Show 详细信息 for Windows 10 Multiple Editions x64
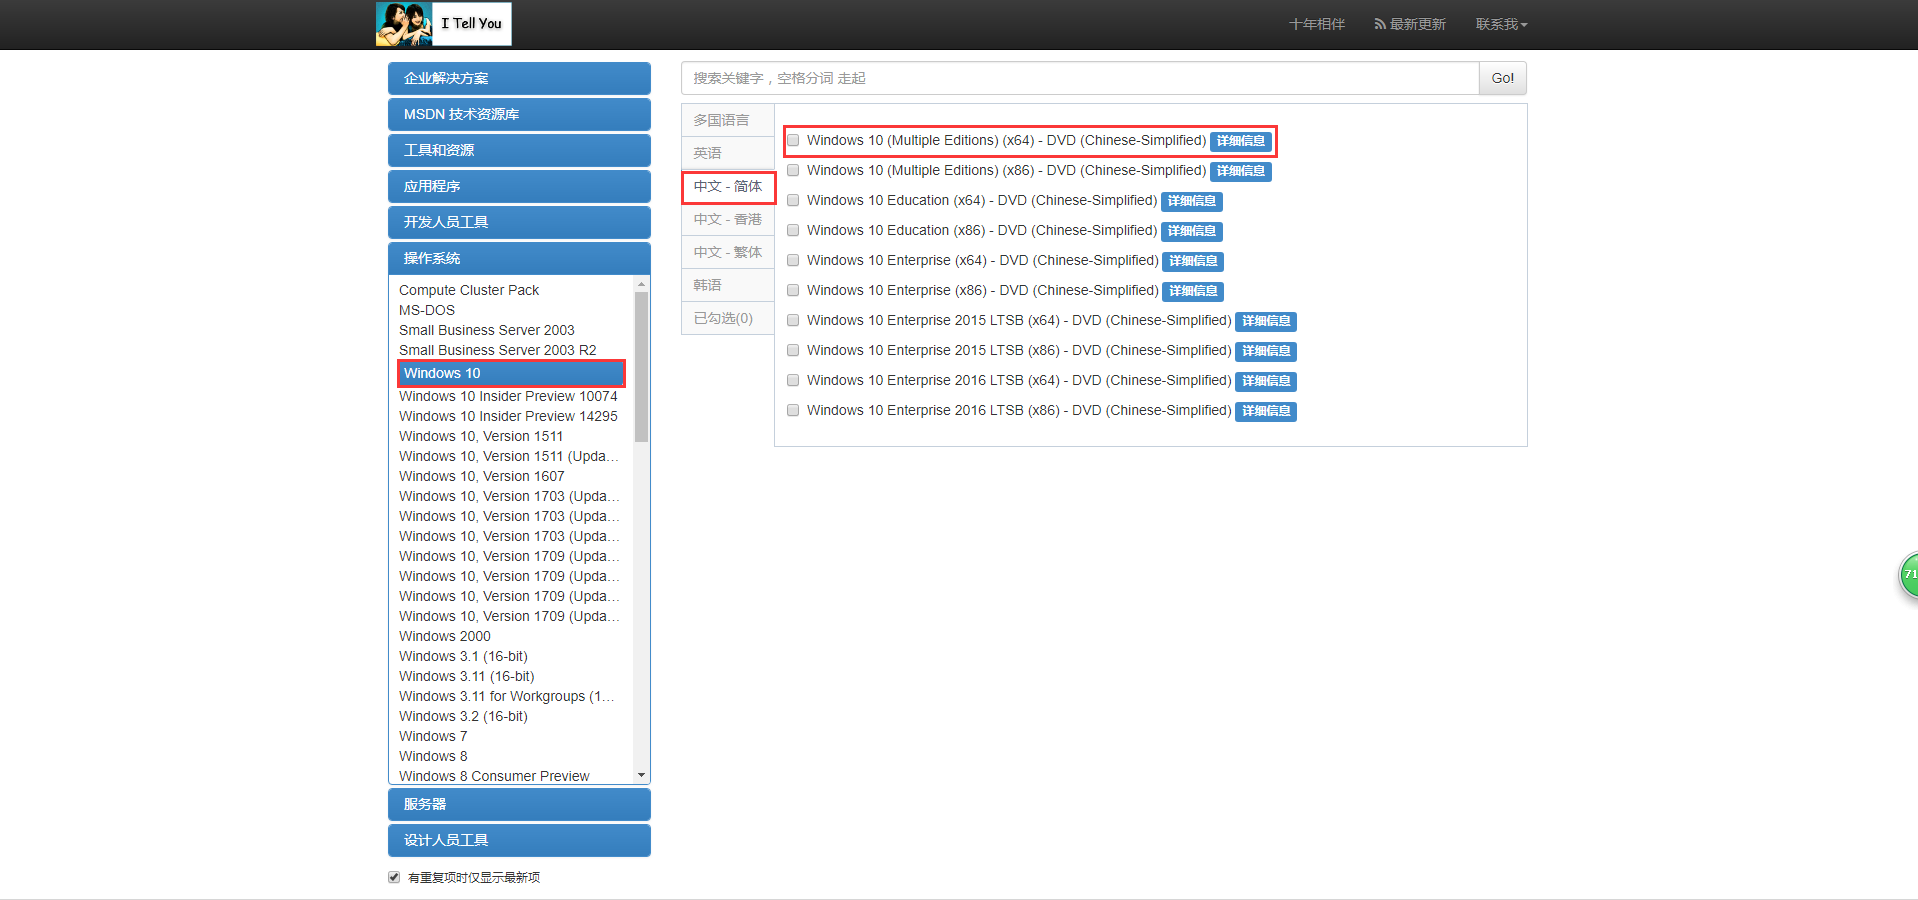 coord(1240,141)
